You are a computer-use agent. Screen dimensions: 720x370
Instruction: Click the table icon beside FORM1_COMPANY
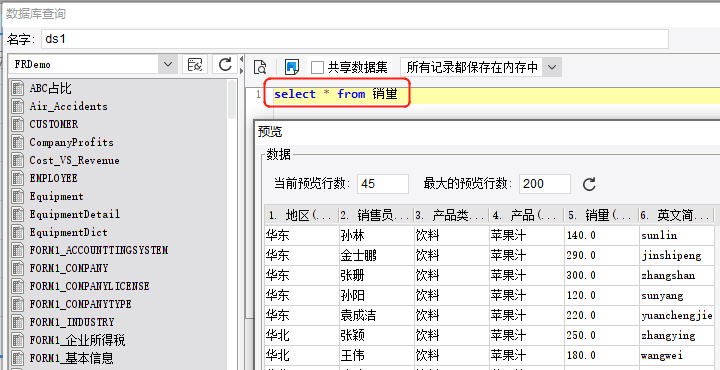[18, 268]
